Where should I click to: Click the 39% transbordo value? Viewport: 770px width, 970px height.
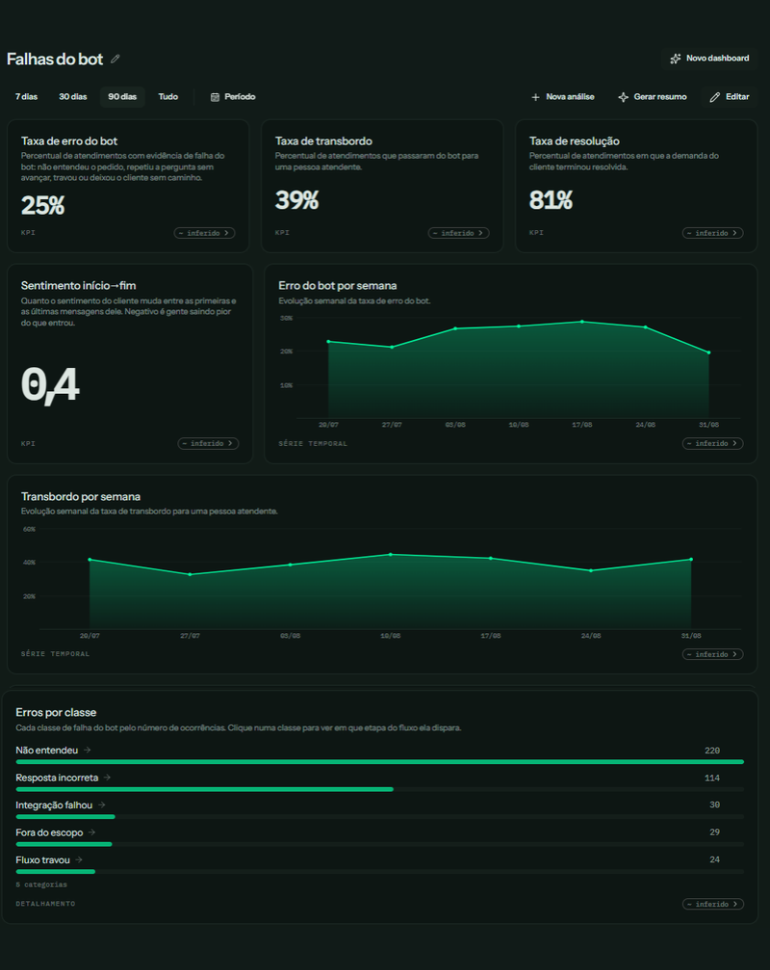(297, 200)
